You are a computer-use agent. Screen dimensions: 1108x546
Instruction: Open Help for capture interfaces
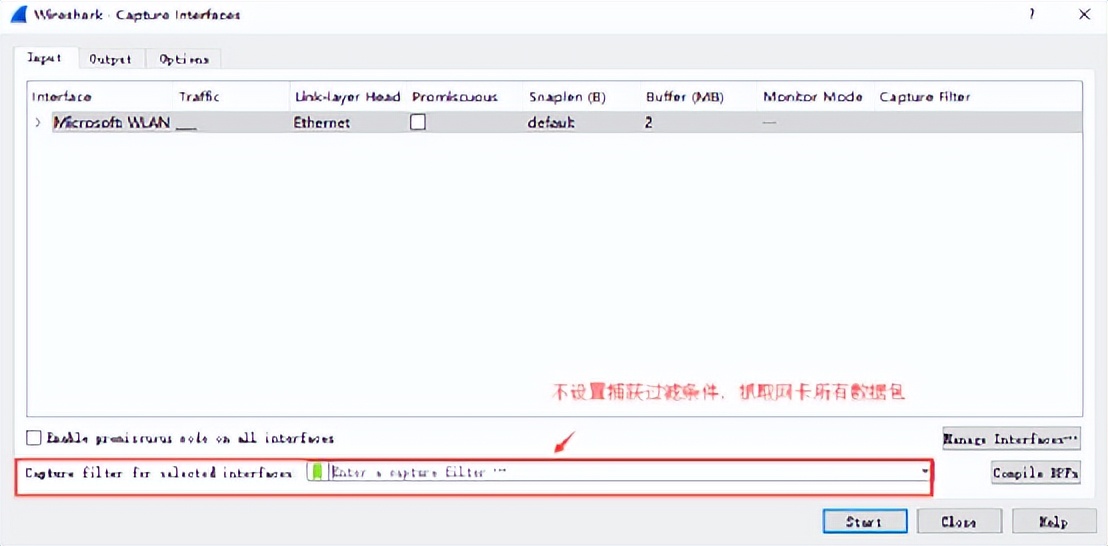click(1053, 522)
